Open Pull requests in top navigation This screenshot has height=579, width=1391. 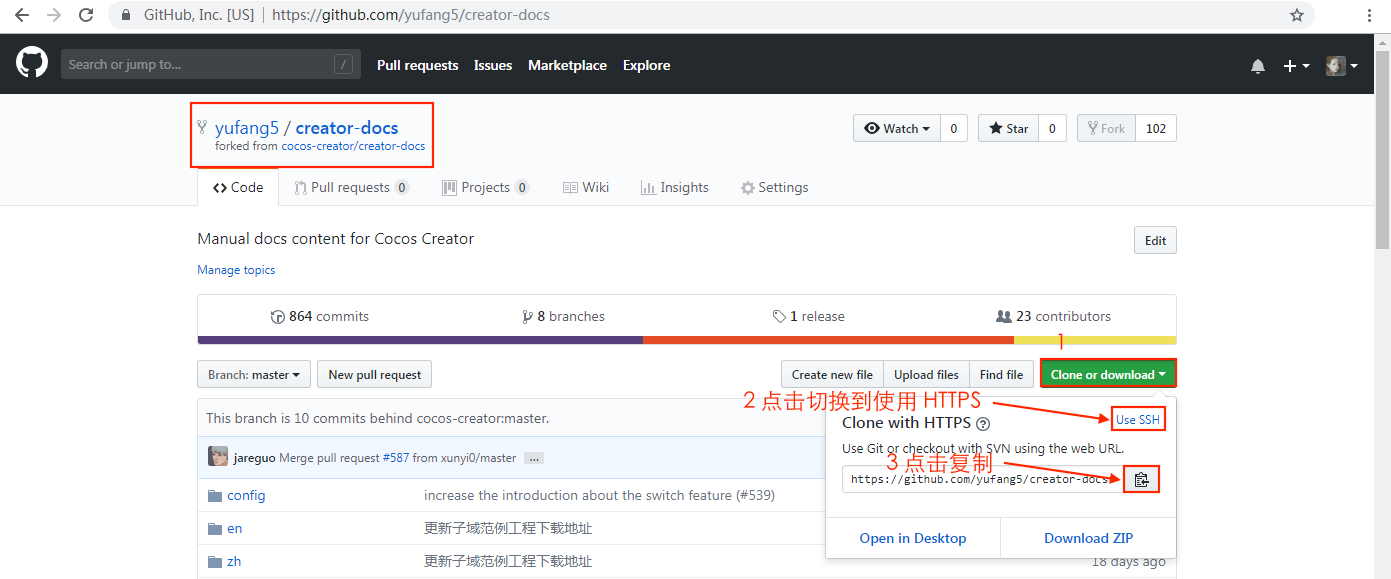pyautogui.click(x=417, y=65)
